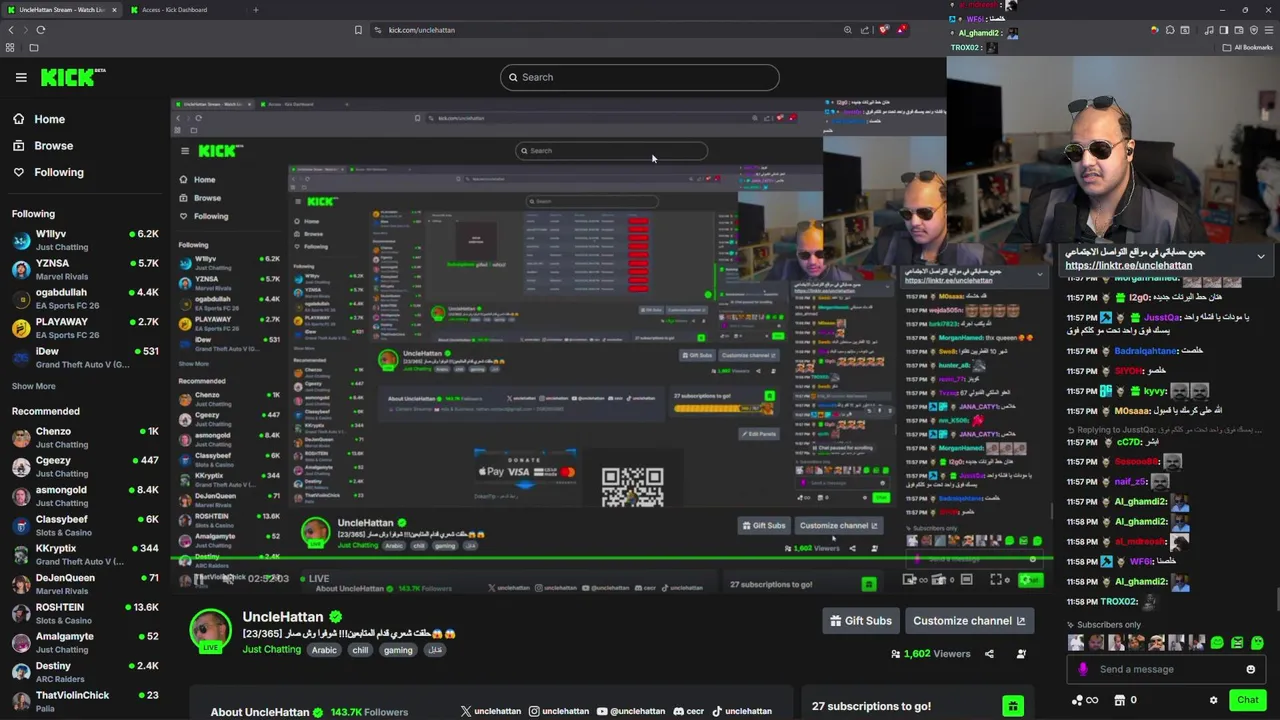1280x720 pixels.
Task: Click the UncleHattan live avatar
Action: pos(210,632)
